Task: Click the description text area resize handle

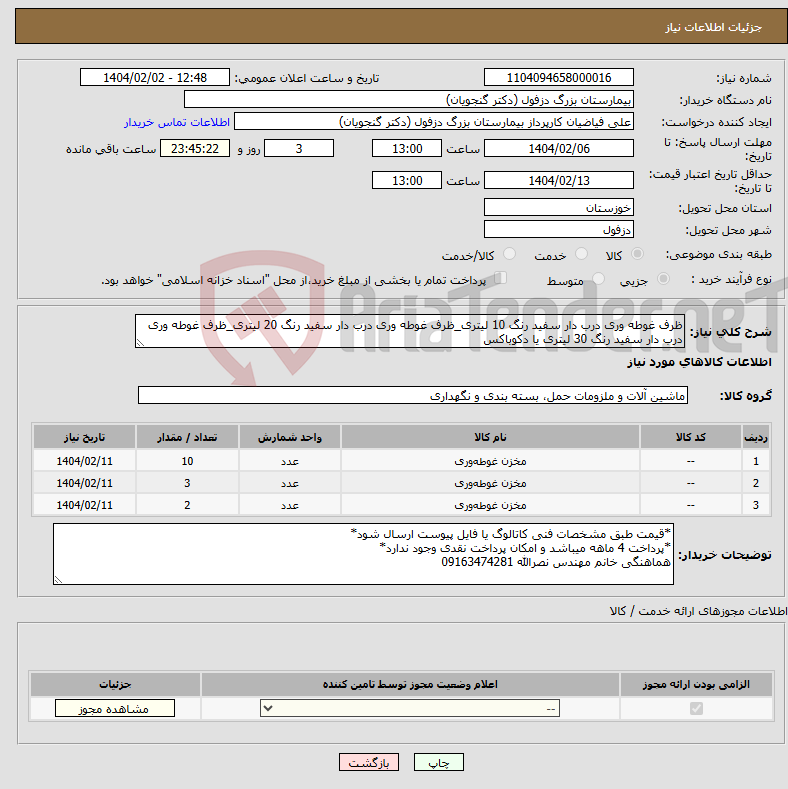Action: coord(140,343)
